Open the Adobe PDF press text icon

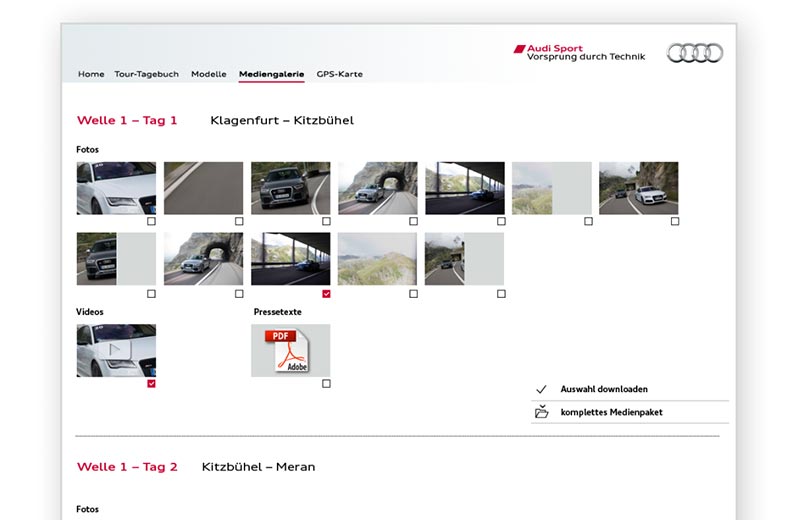[x=290, y=350]
